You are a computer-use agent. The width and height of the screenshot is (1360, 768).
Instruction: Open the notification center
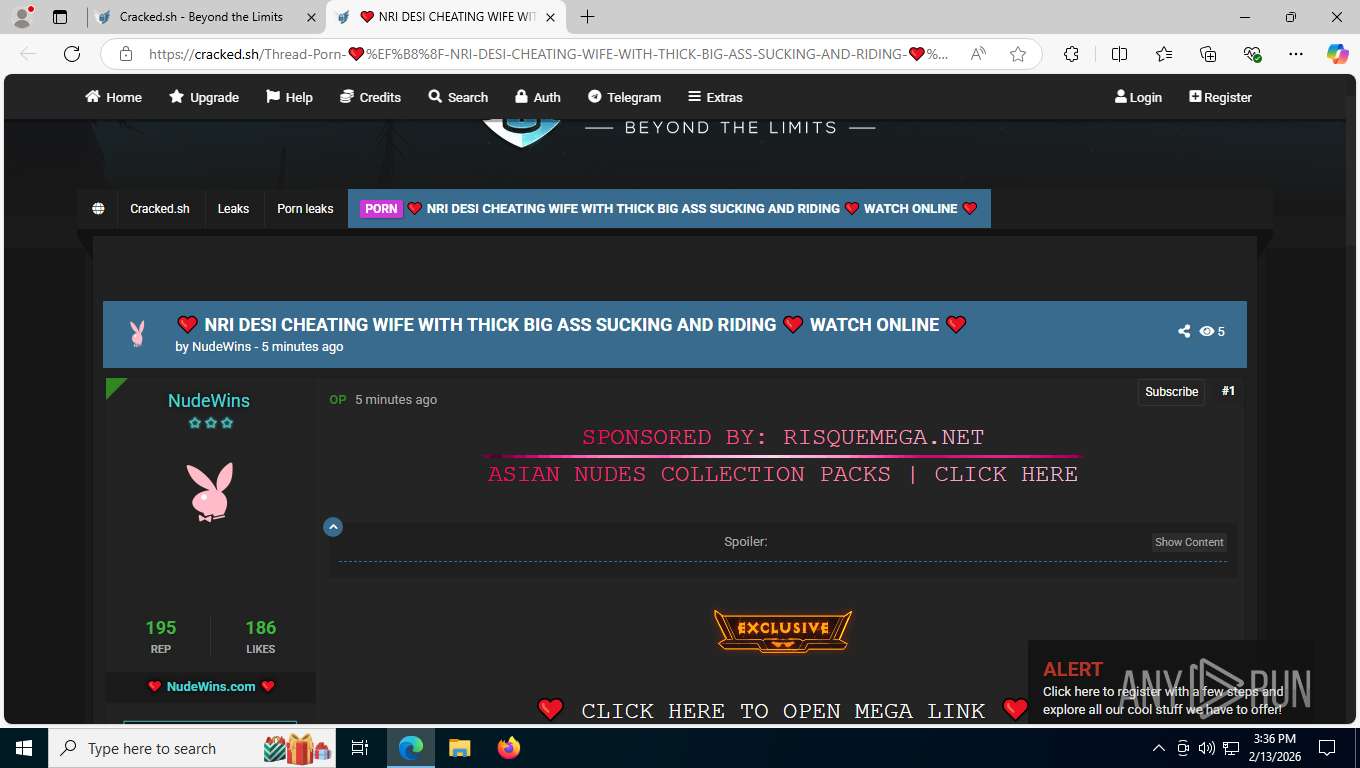1327,748
